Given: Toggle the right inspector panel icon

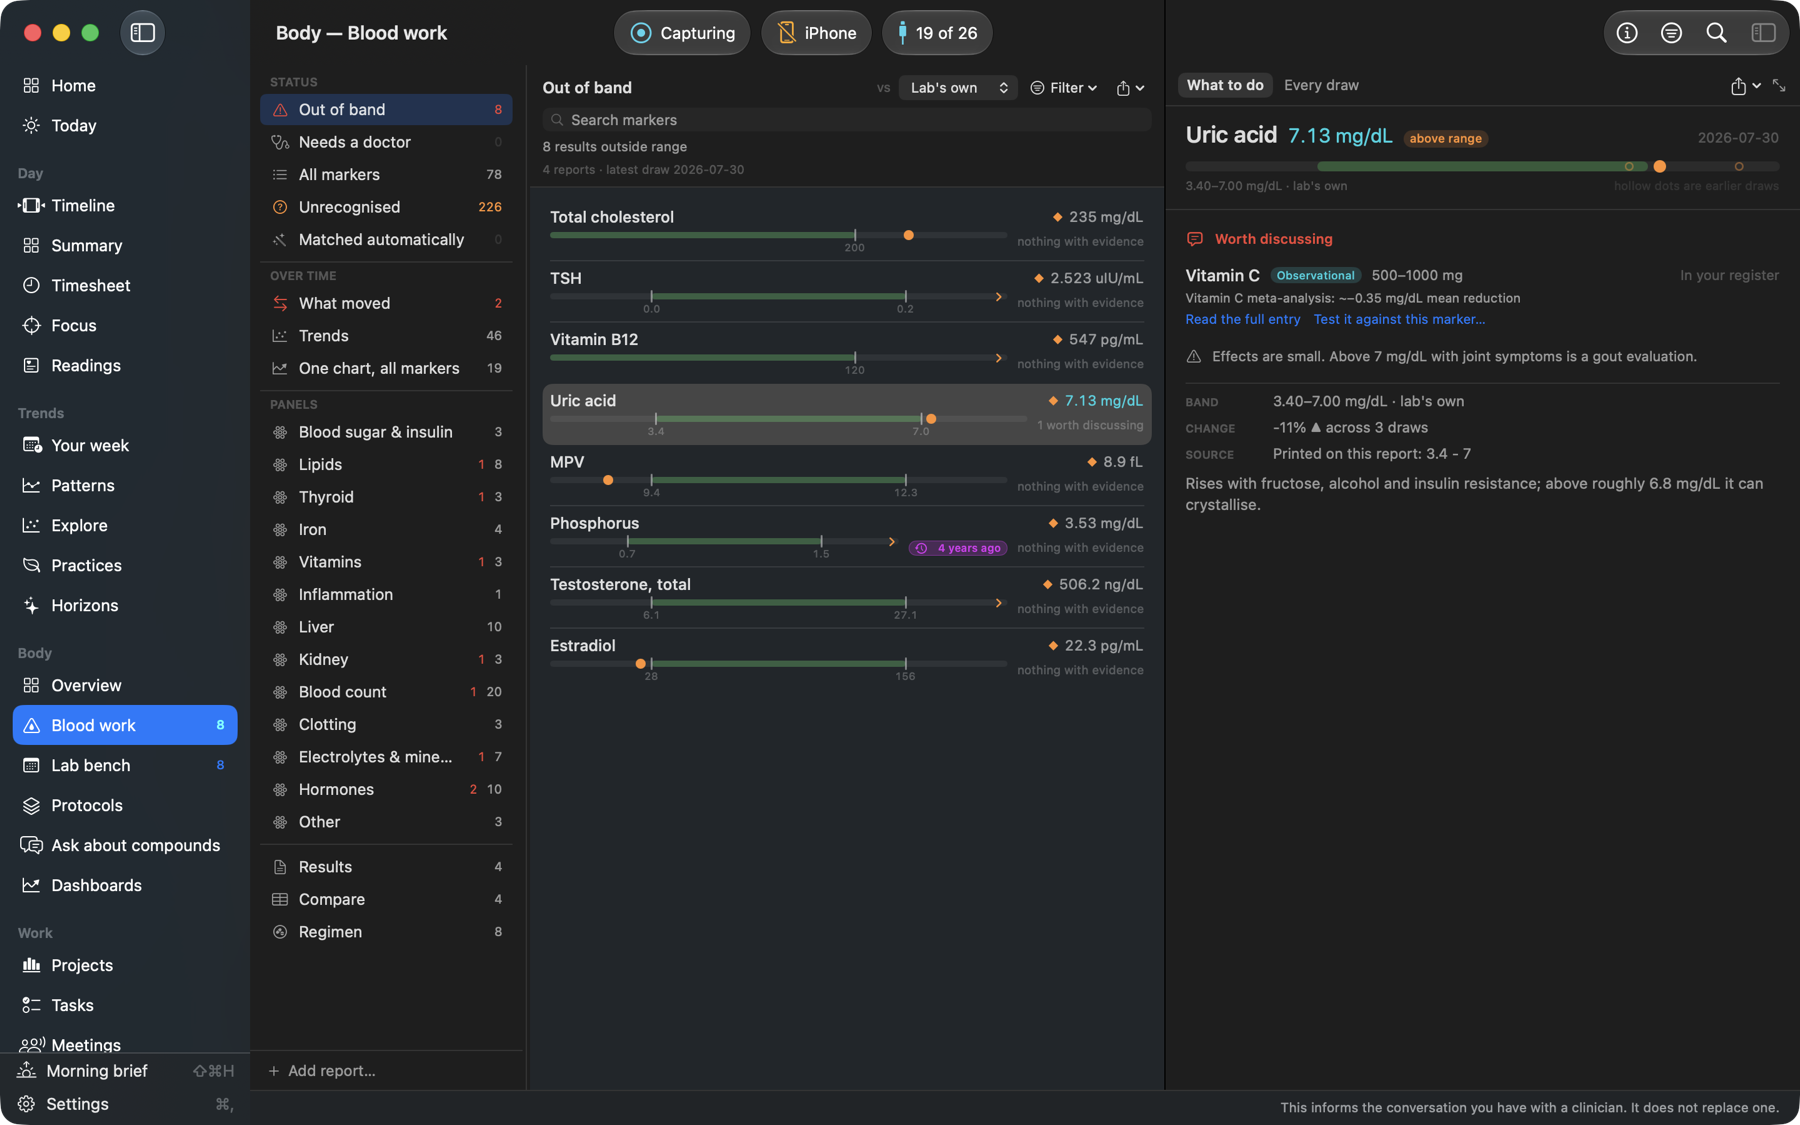Looking at the screenshot, I should click(x=1763, y=33).
